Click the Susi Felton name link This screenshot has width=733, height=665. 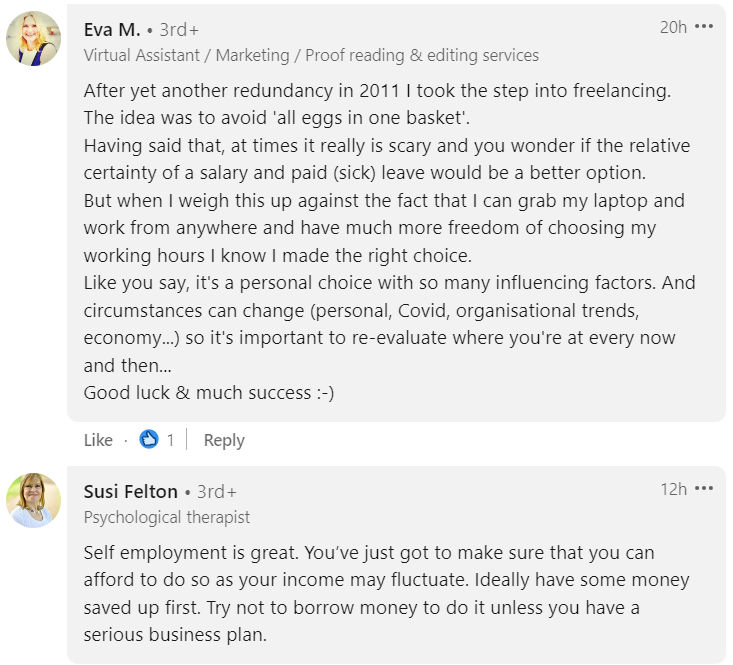(x=131, y=491)
